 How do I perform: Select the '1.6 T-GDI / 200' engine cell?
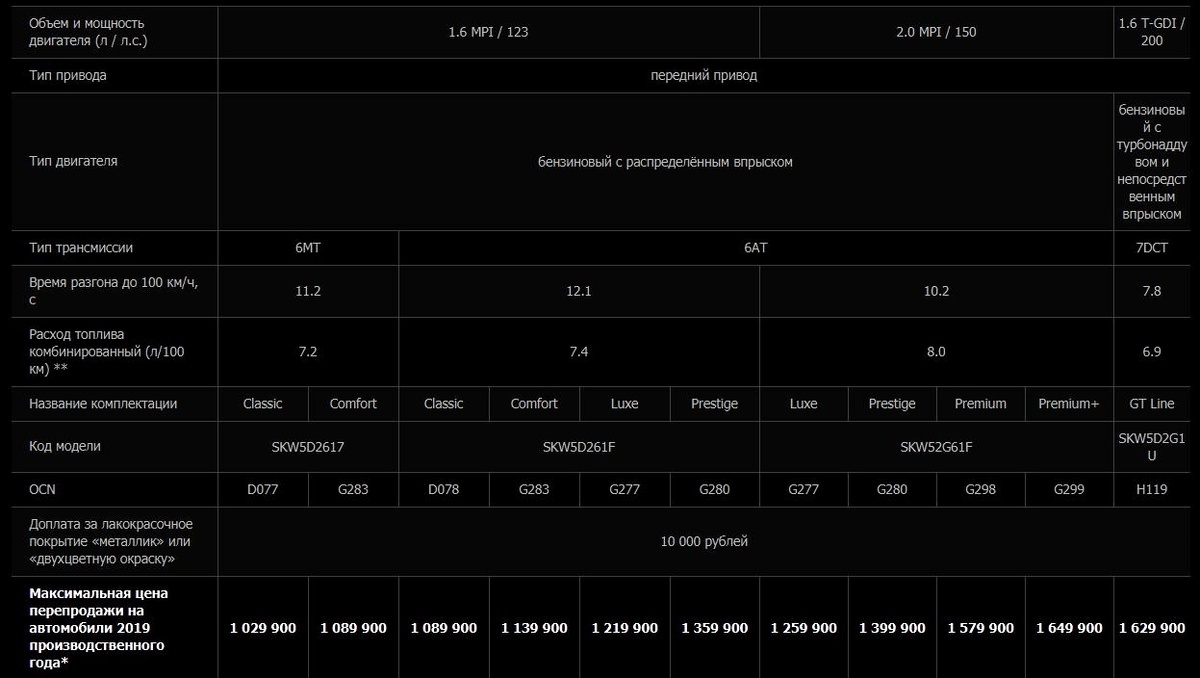point(1151,32)
